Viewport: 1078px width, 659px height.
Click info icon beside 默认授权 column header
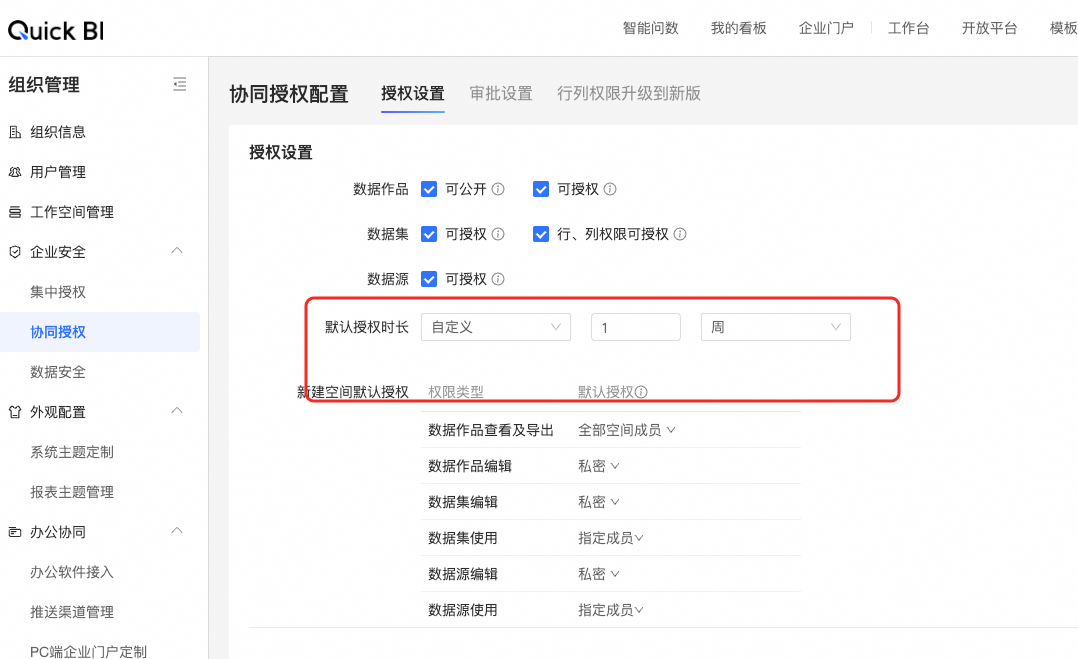coord(641,393)
